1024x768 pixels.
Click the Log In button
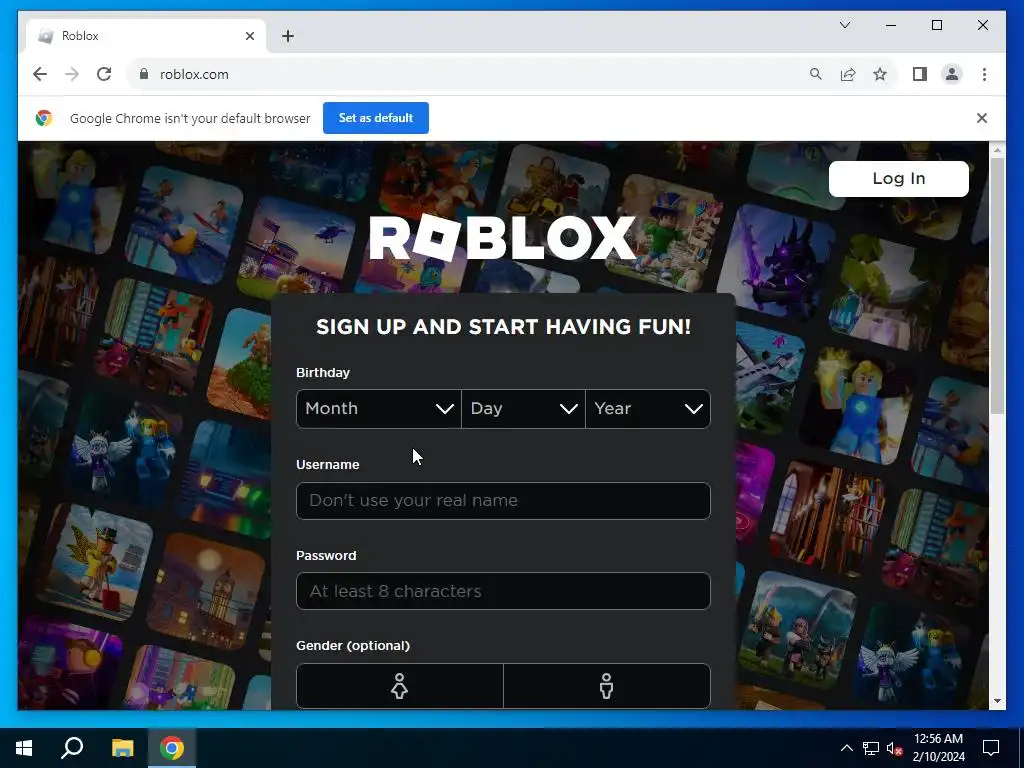pos(899,178)
